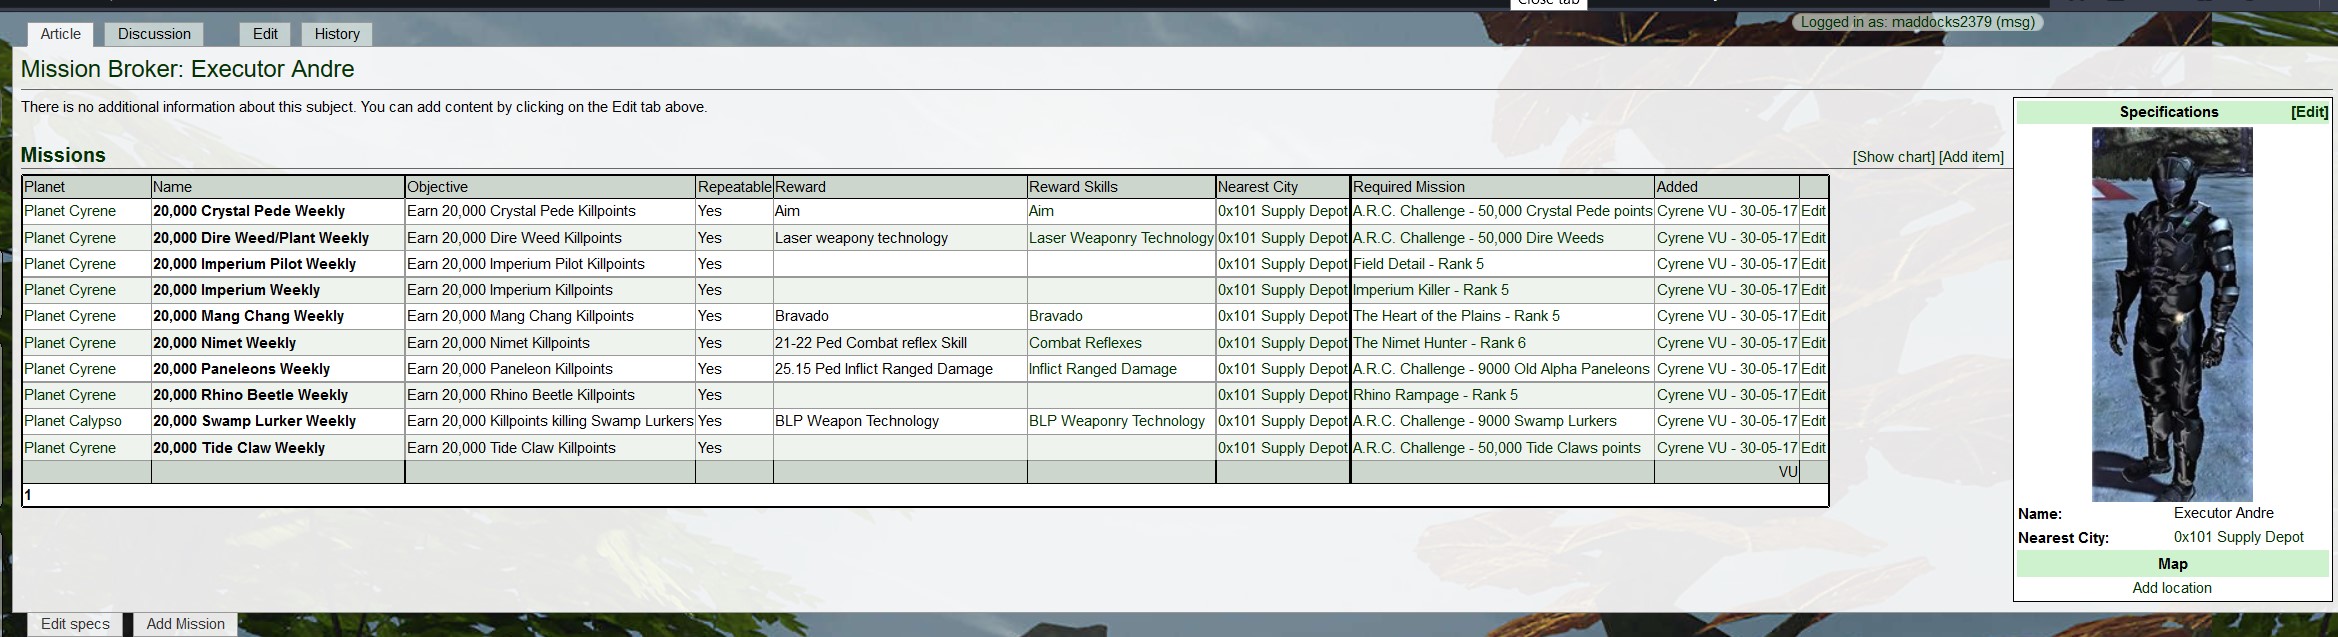Open Cyrene VU - 30-05-17 in Rhino Beetle row

click(x=1727, y=395)
